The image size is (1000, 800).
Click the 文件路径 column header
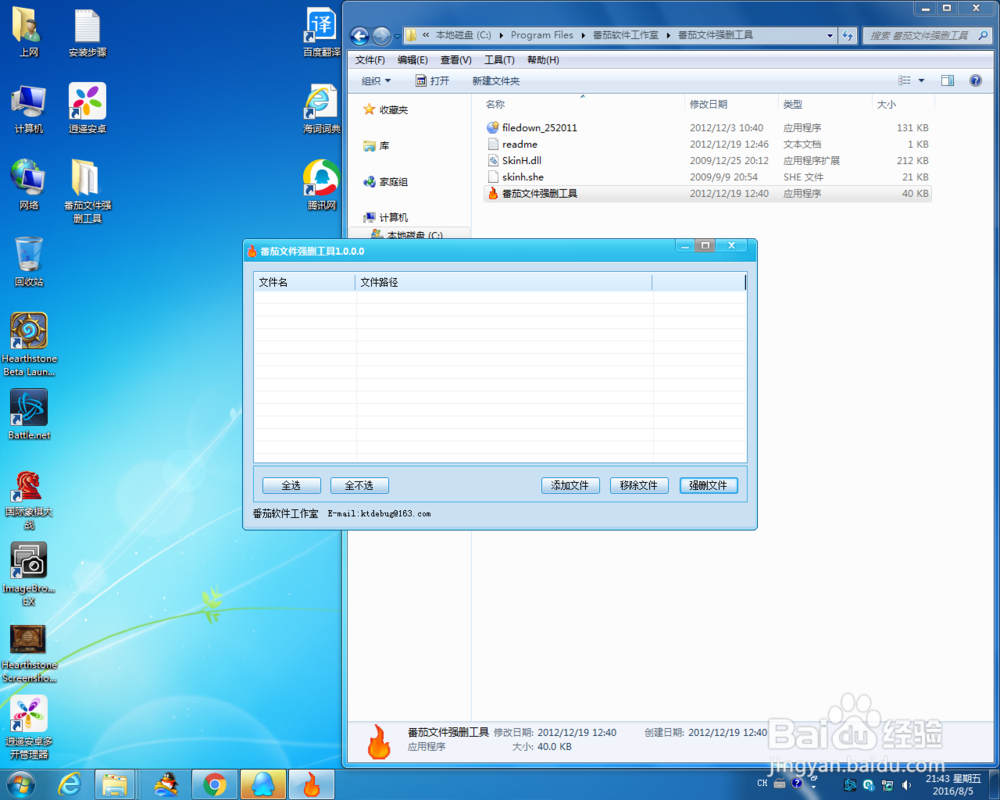click(504, 283)
